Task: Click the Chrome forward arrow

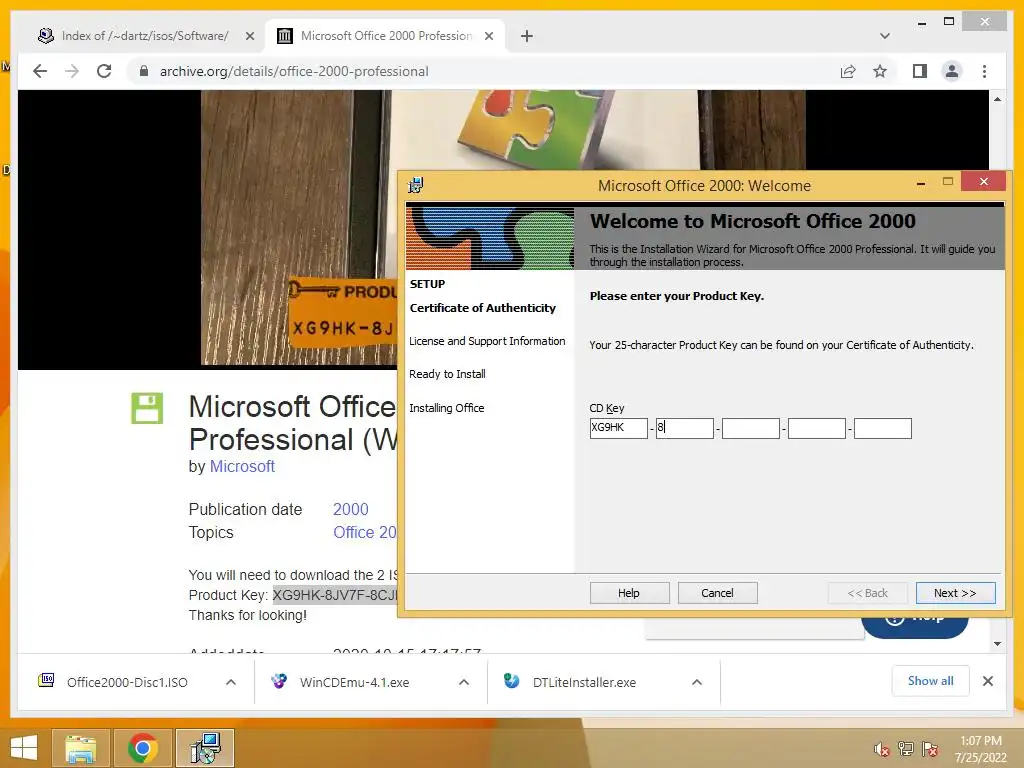Action: coord(72,71)
